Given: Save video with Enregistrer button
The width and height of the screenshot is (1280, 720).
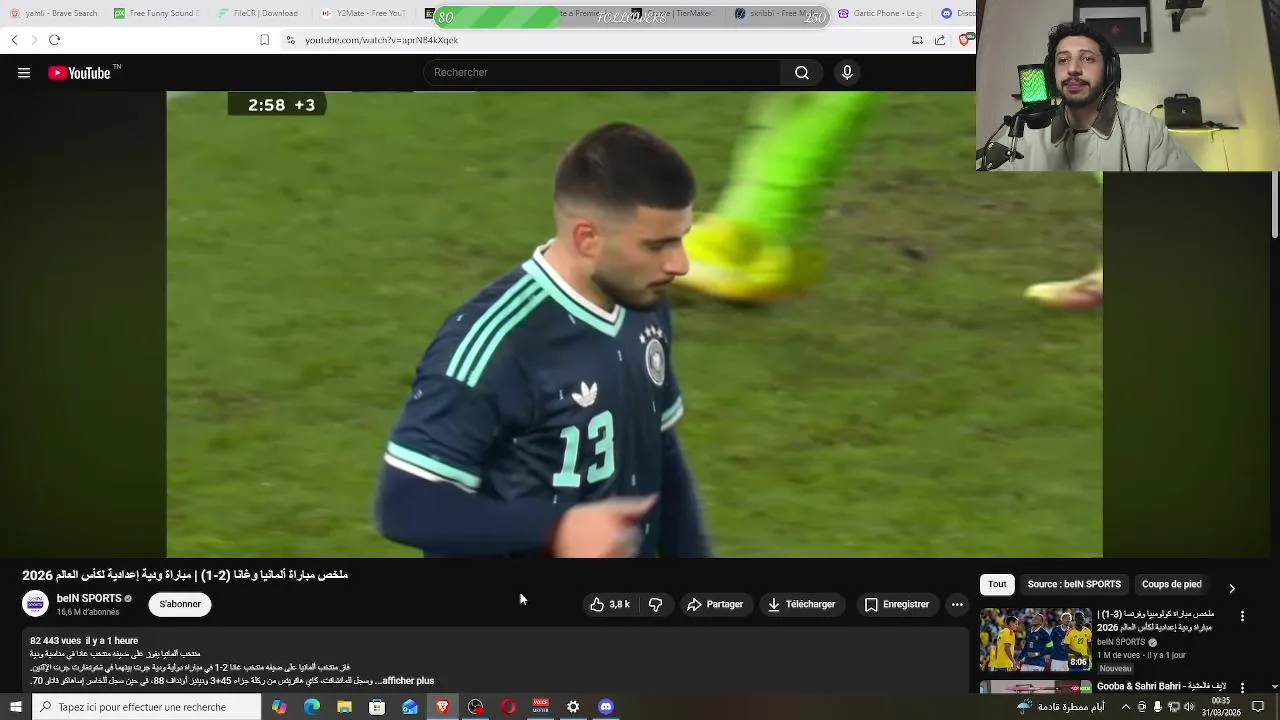Looking at the screenshot, I should point(897,604).
